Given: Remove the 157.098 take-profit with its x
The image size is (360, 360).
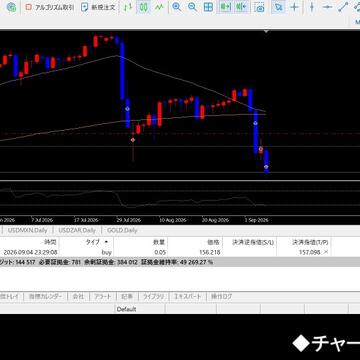Looking at the screenshot, I should tap(326, 252).
